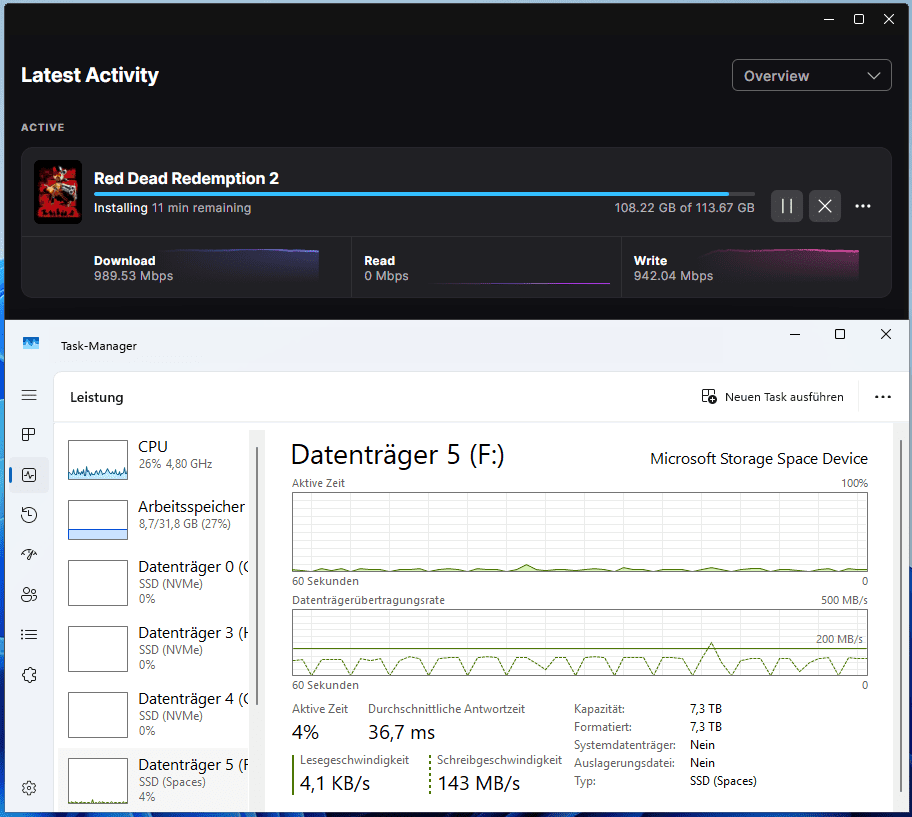Select the Arbeitsspeicher performance entry
The height and width of the screenshot is (817, 912).
(155, 519)
